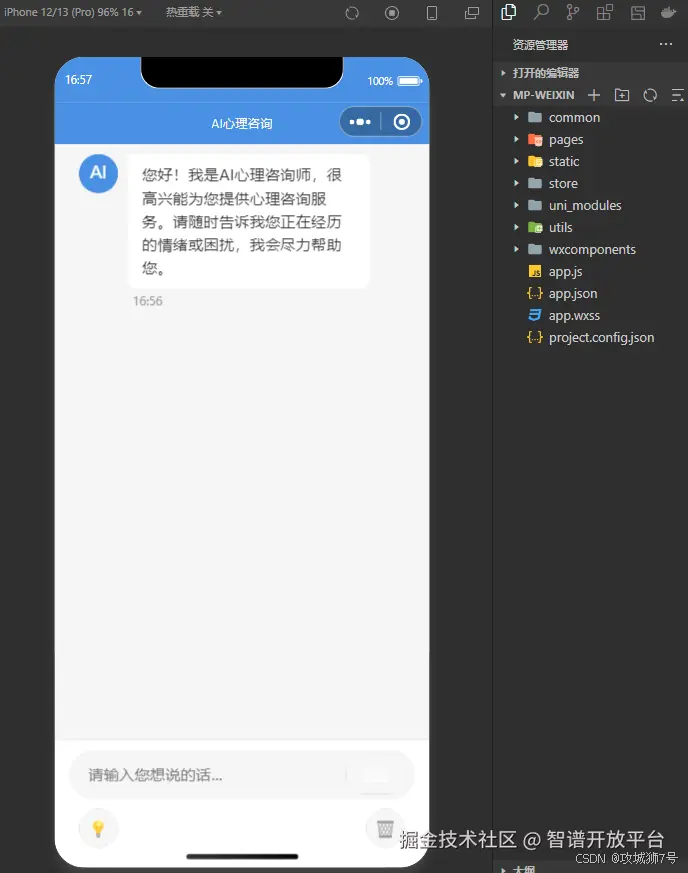Viewport: 688px width, 873px height.
Task: Open the iPhone 12/13 Pro device dropdown
Action: click(73, 12)
